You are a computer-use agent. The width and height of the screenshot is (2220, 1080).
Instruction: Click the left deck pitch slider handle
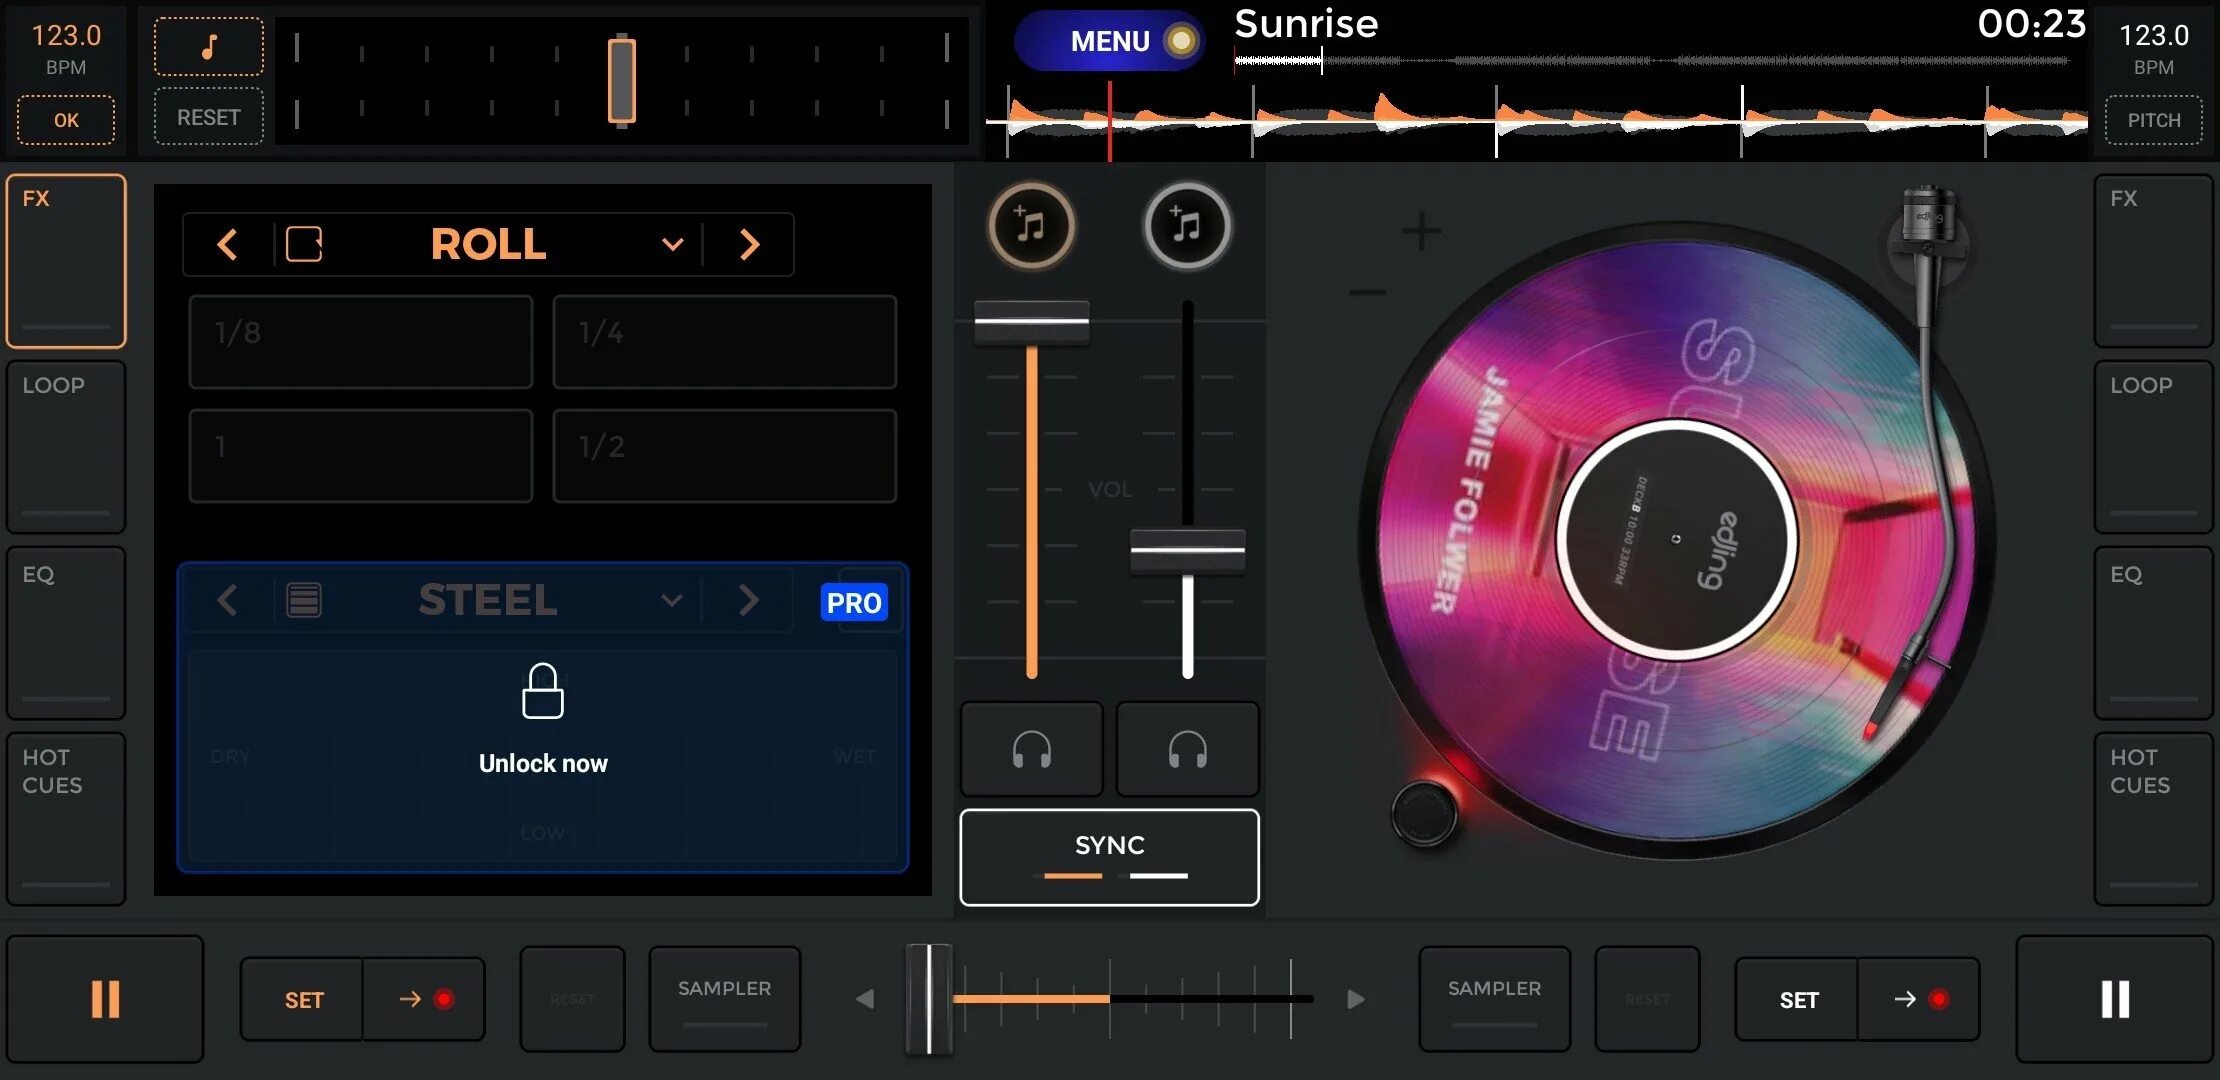621,80
